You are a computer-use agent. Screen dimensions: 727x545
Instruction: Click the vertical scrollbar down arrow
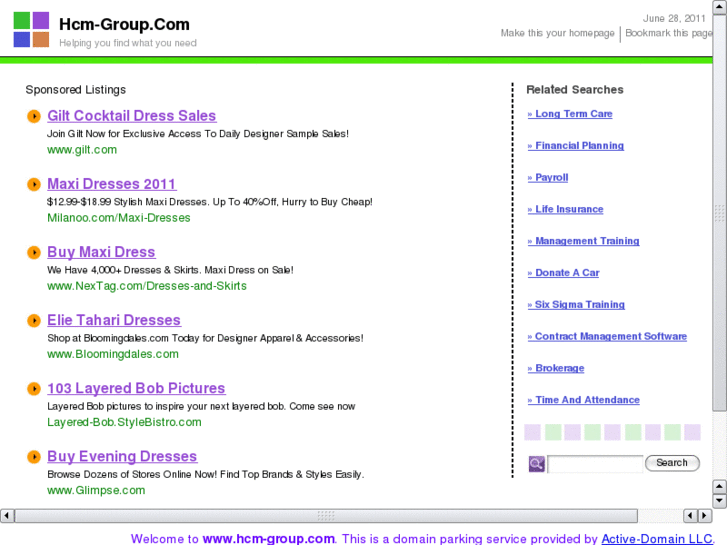pyautogui.click(x=719, y=499)
